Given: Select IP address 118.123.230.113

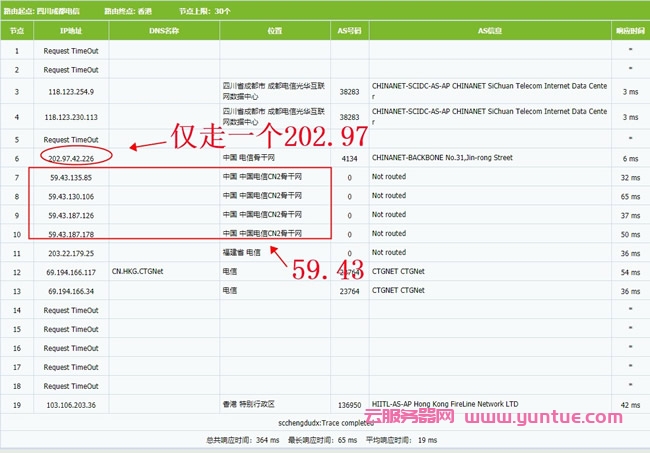Looking at the screenshot, I should click(70, 116).
